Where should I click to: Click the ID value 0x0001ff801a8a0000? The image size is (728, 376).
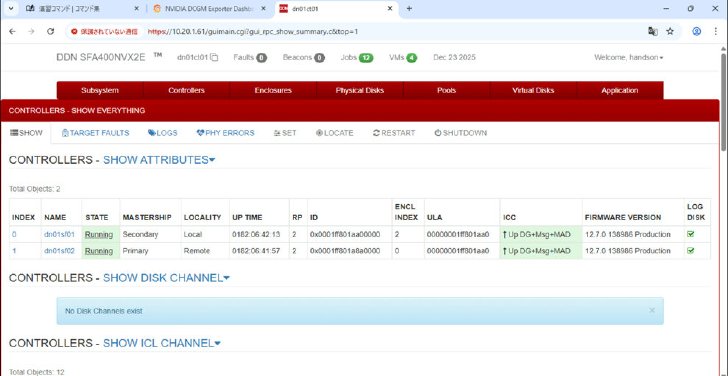[345, 251]
